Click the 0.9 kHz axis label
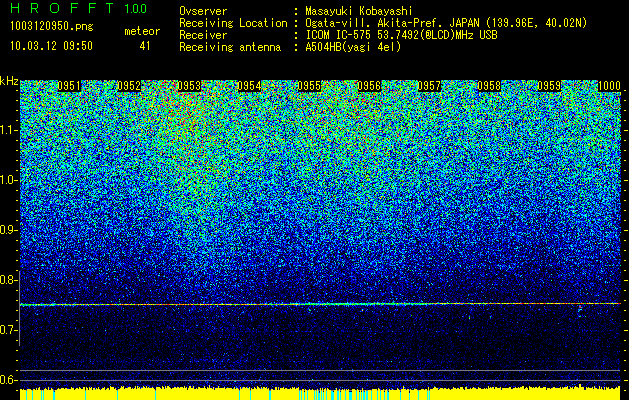Viewport: 629px width, 400px height. click(x=8, y=230)
